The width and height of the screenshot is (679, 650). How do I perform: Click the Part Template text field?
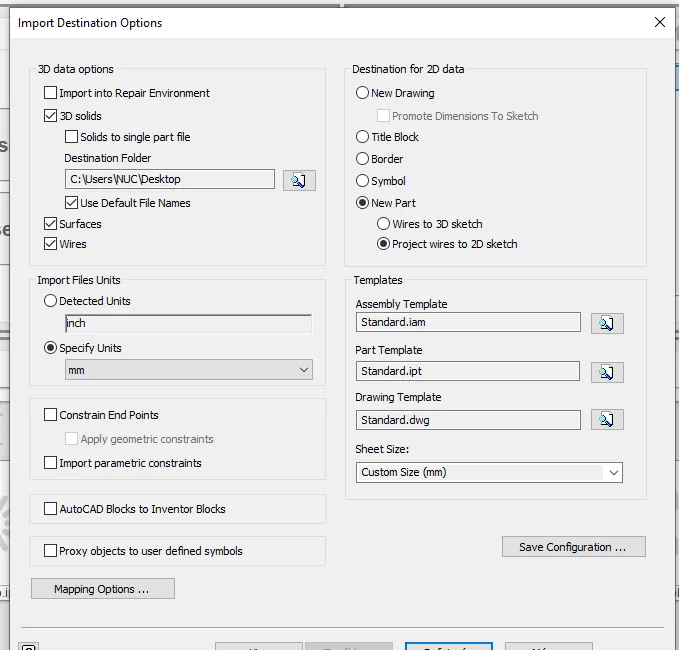[467, 371]
